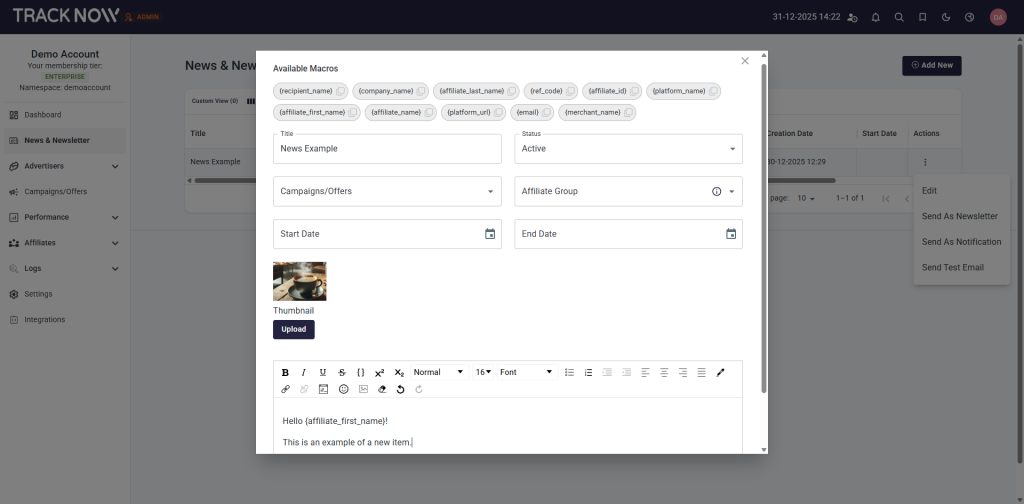Toggle strikethrough text formatting
Screen dimensions: 1024x504
coord(342,372)
